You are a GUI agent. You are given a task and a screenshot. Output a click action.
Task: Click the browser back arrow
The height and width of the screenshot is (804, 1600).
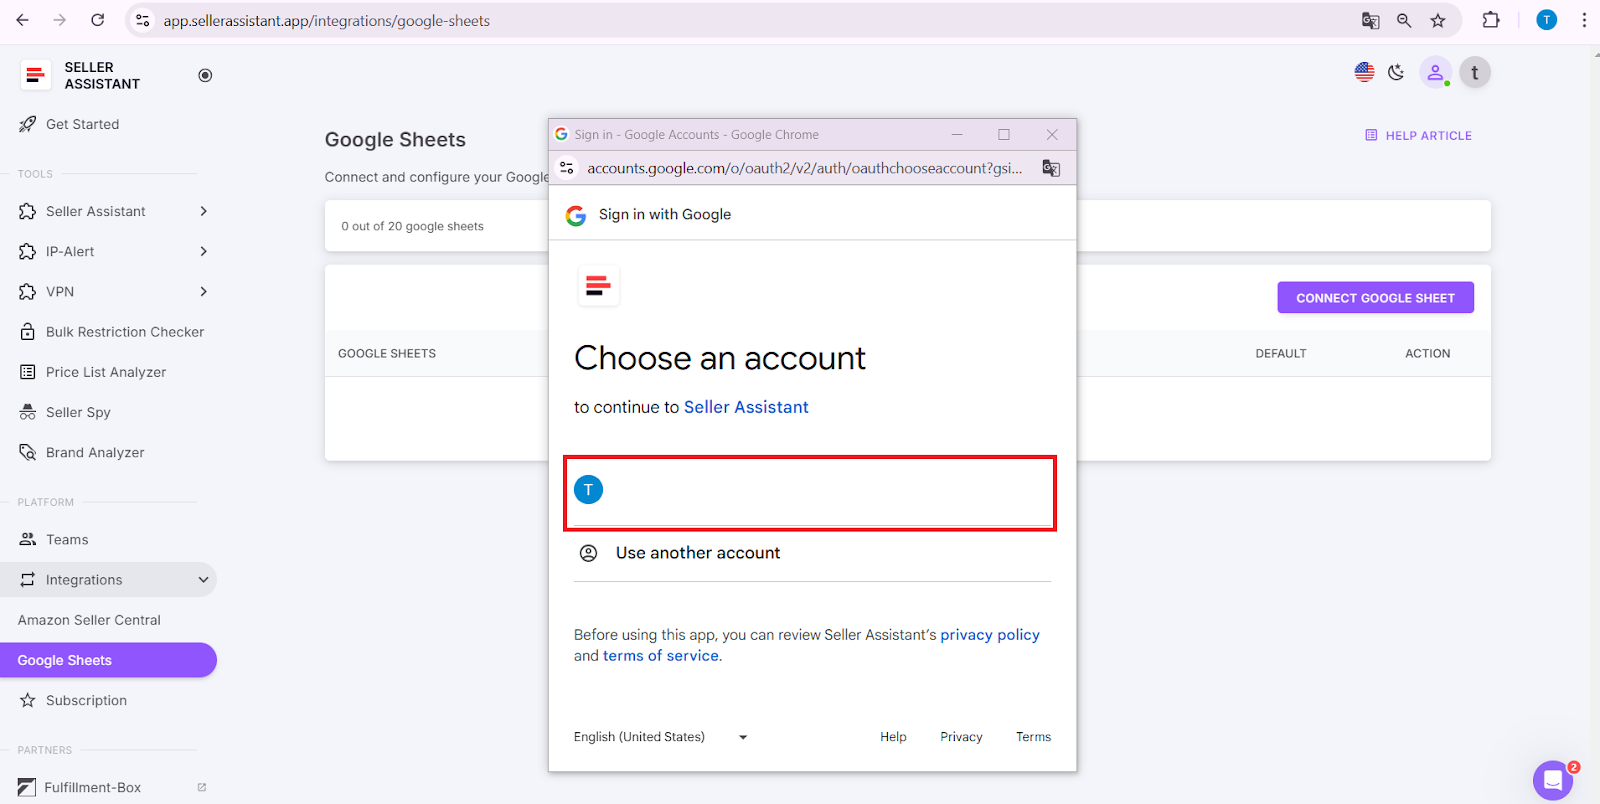(22, 20)
